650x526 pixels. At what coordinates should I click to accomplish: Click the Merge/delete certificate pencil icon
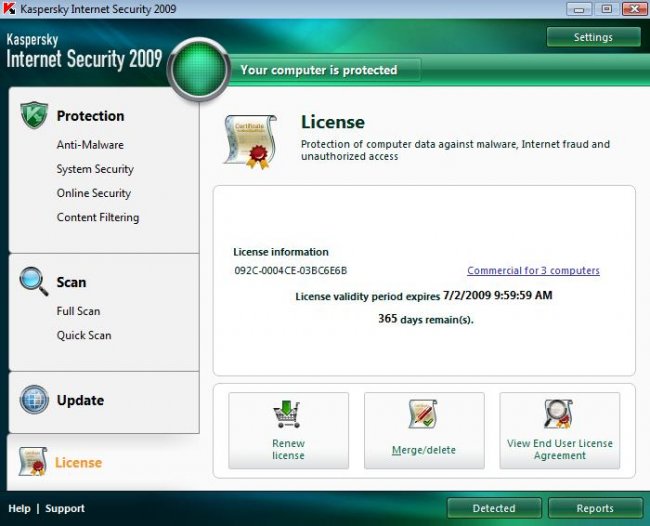click(423, 414)
